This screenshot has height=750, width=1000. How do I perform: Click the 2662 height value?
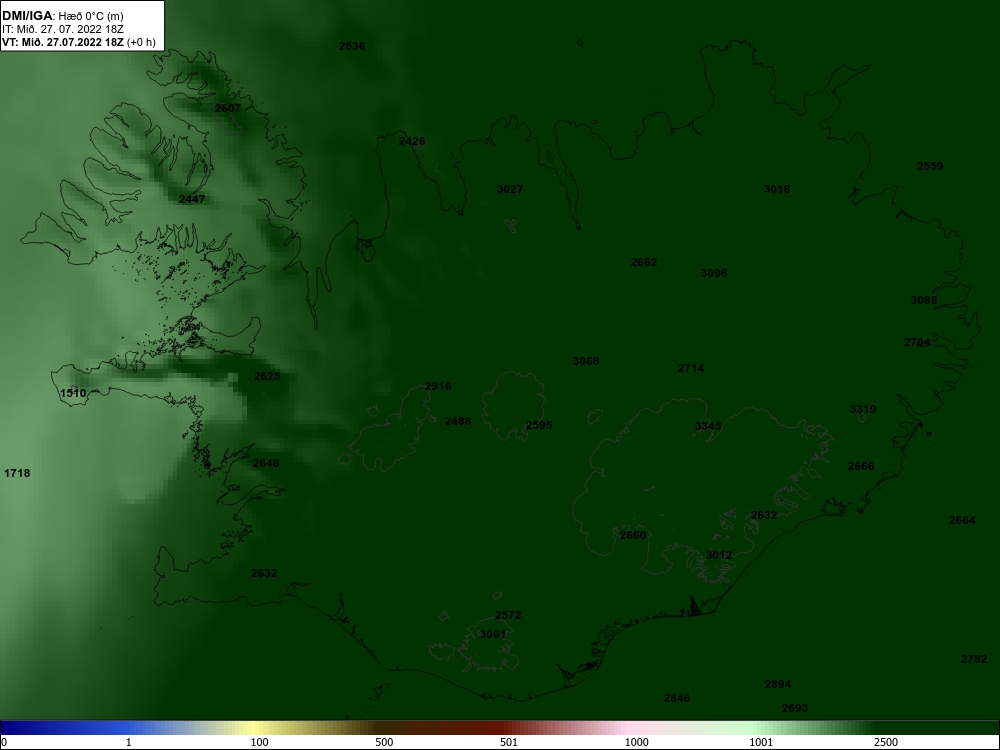[644, 262]
